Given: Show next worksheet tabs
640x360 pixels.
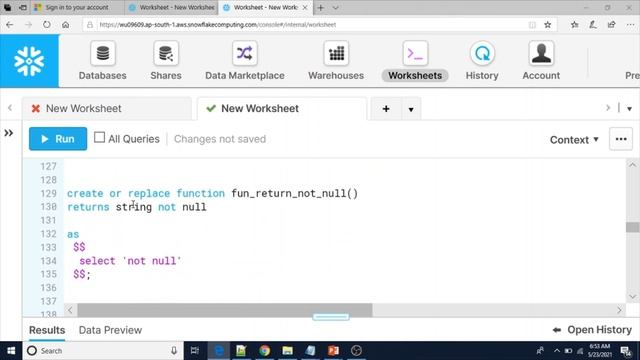Looking at the screenshot, I should [x=608, y=108].
